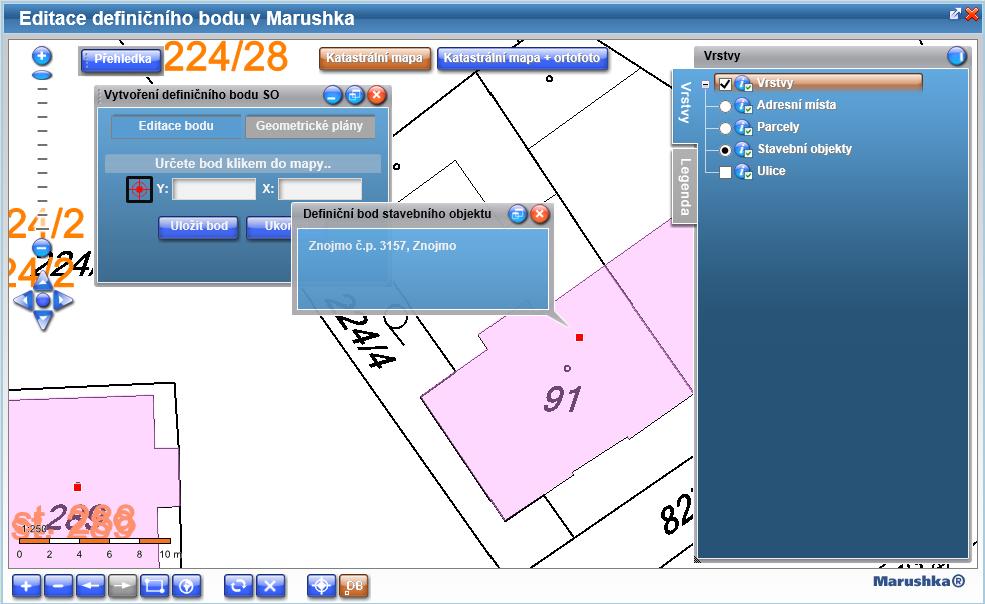Image resolution: width=985 pixels, height=604 pixels.
Task: Click the 'Určete bod klikem do mapy..' instruction
Action: pyautogui.click(x=242, y=164)
